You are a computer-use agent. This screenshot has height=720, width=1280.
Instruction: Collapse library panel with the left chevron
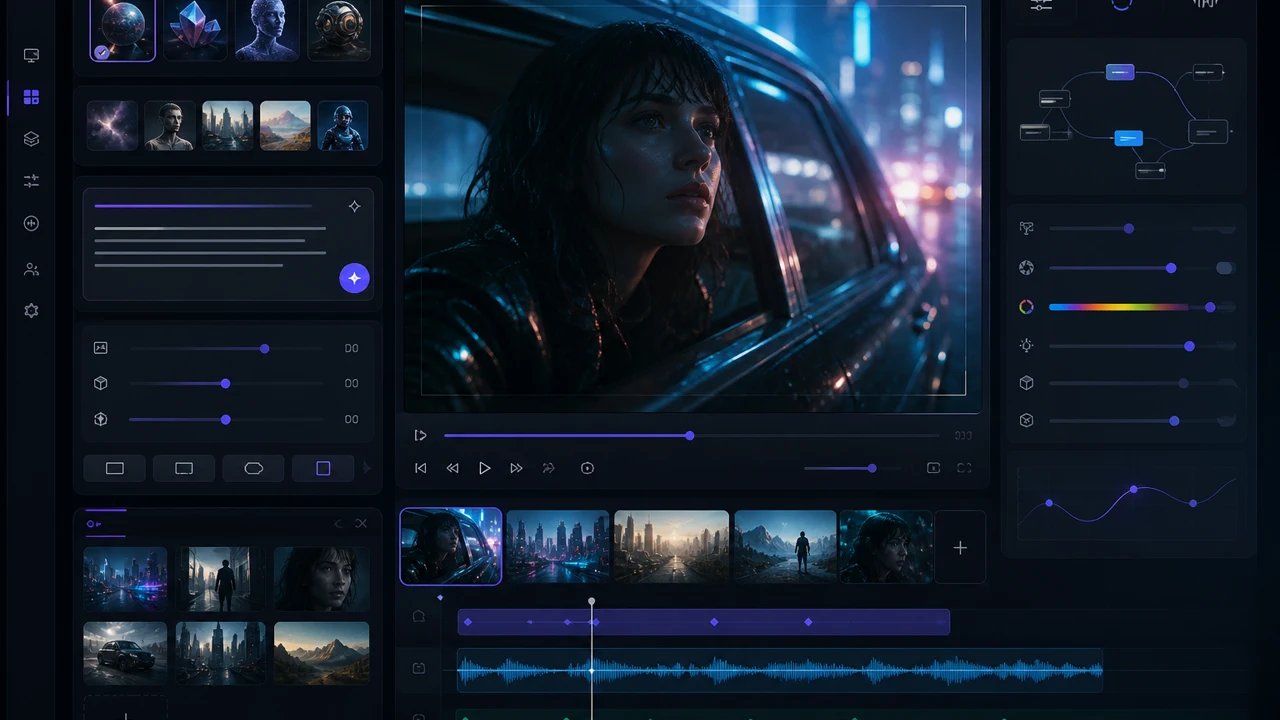[338, 523]
